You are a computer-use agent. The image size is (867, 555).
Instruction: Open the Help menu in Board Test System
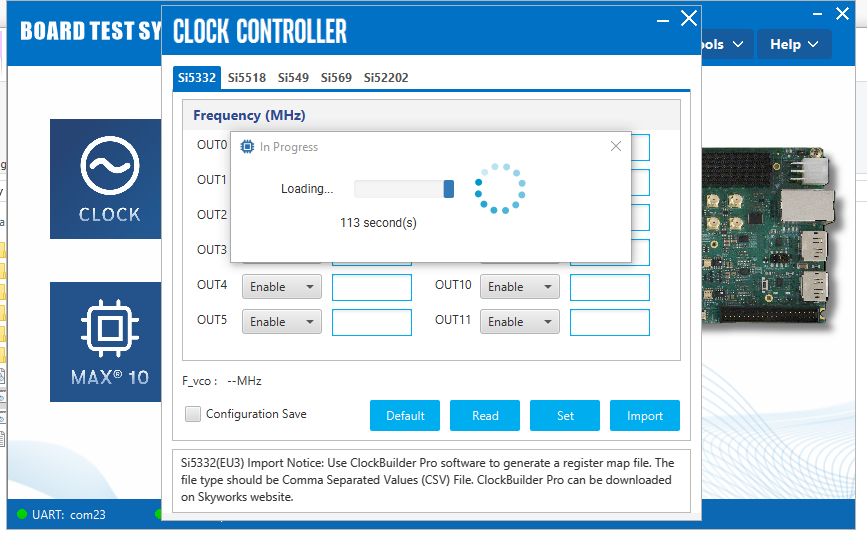[794, 44]
